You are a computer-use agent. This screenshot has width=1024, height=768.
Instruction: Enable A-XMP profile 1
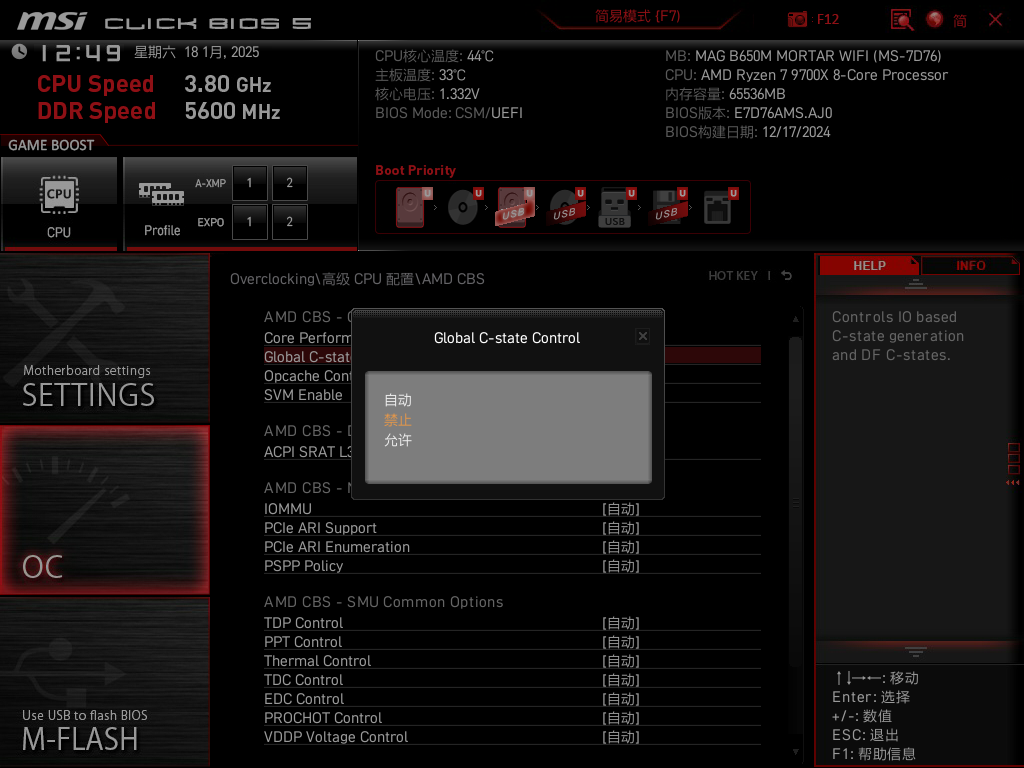pyautogui.click(x=249, y=183)
